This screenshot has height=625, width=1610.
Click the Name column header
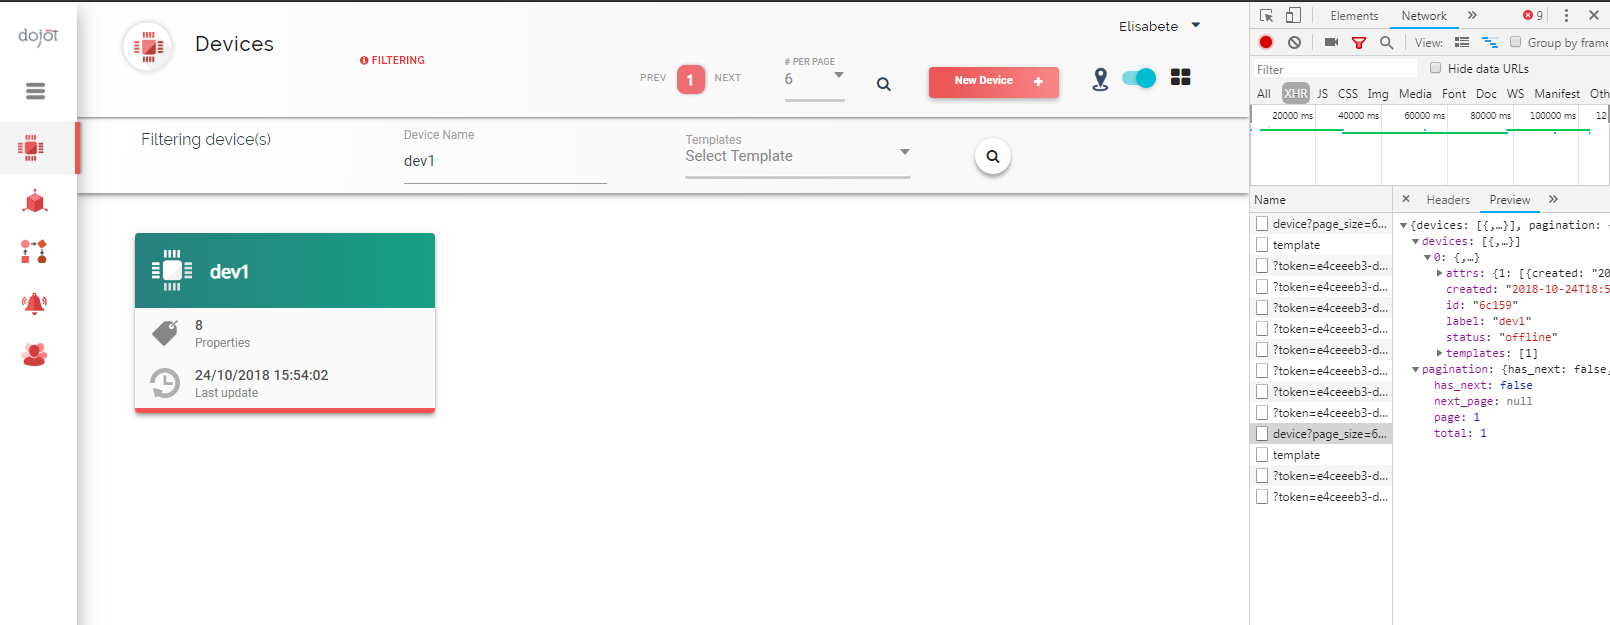point(1321,200)
